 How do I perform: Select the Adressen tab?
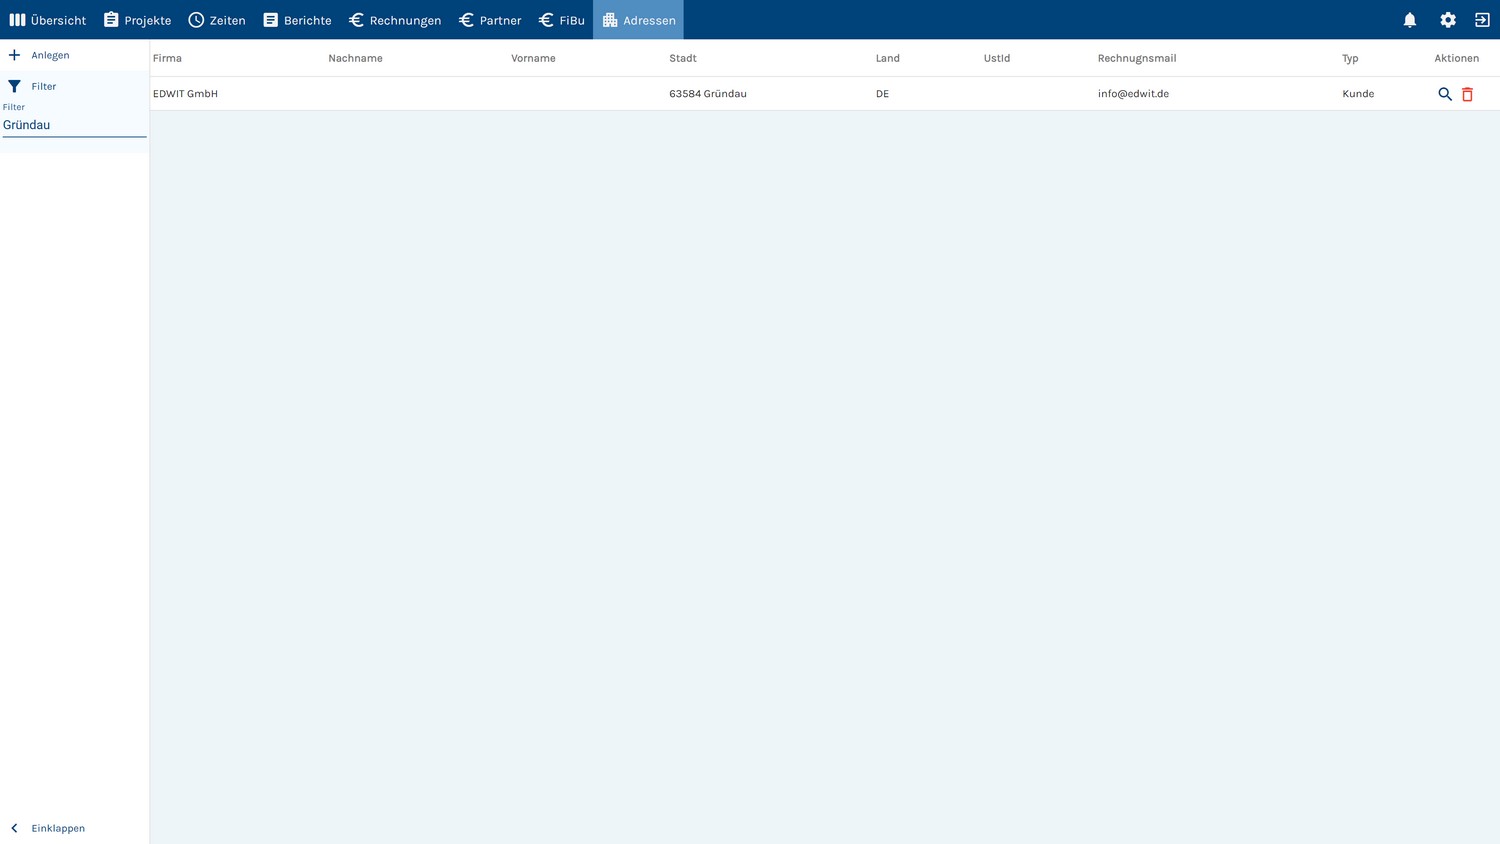[638, 20]
